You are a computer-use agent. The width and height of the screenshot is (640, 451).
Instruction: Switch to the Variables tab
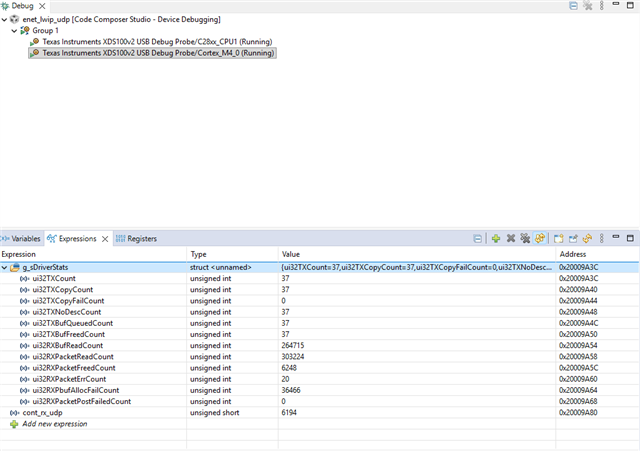tap(21, 239)
